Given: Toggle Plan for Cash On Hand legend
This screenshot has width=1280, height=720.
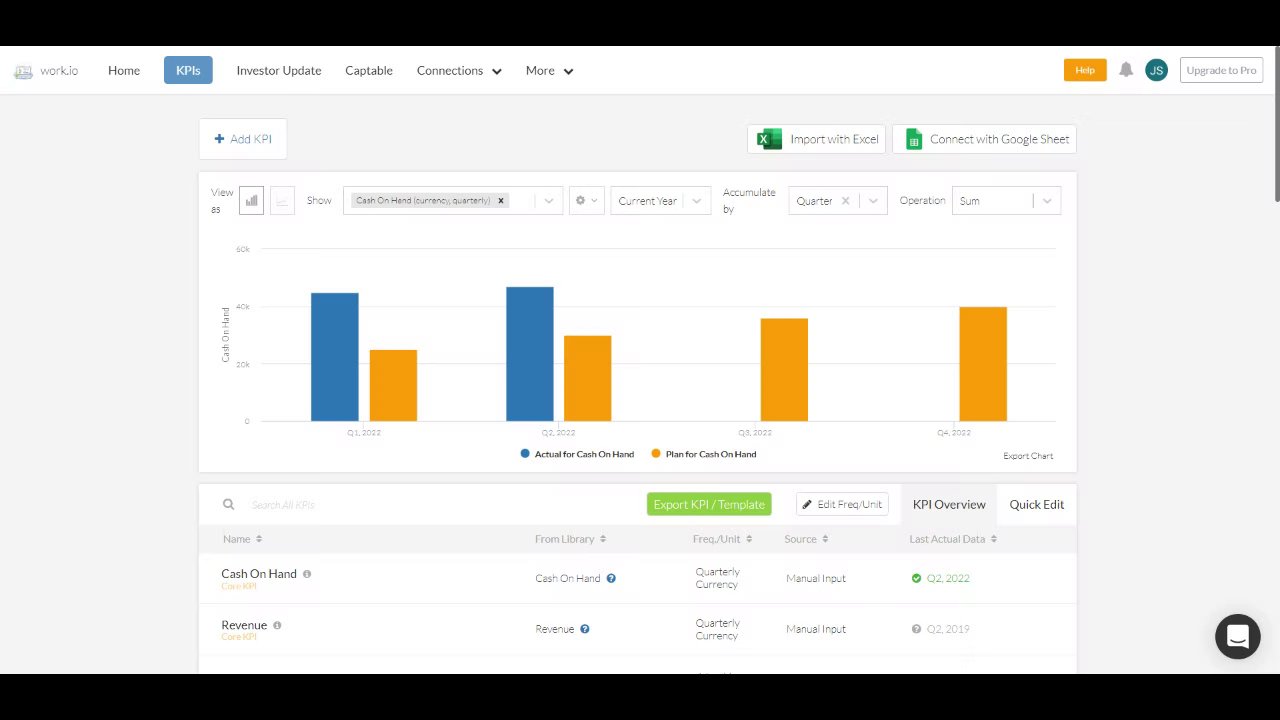Looking at the screenshot, I should coord(704,454).
